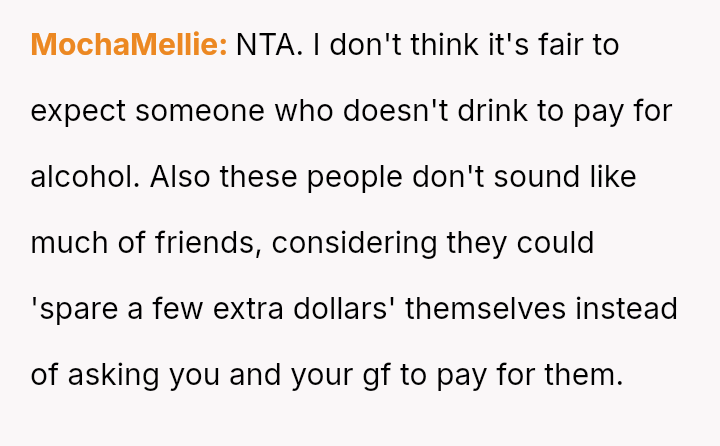Click the quoted word "spare"

click(x=80, y=309)
